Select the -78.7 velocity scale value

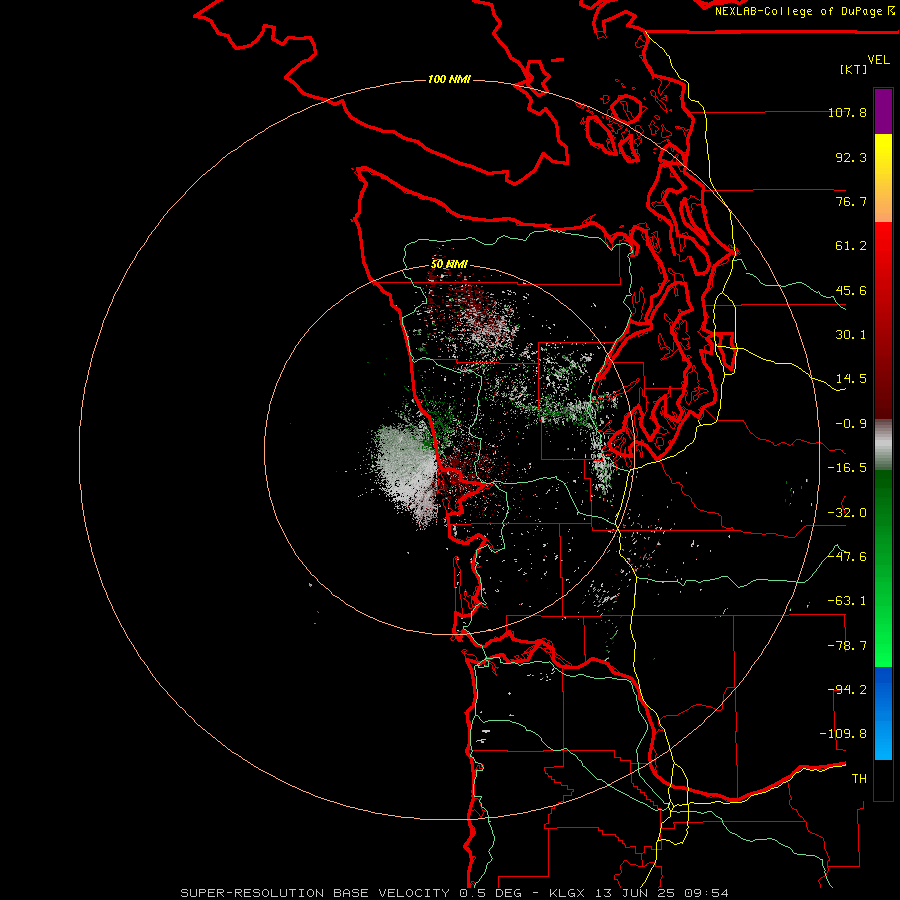coord(847,646)
